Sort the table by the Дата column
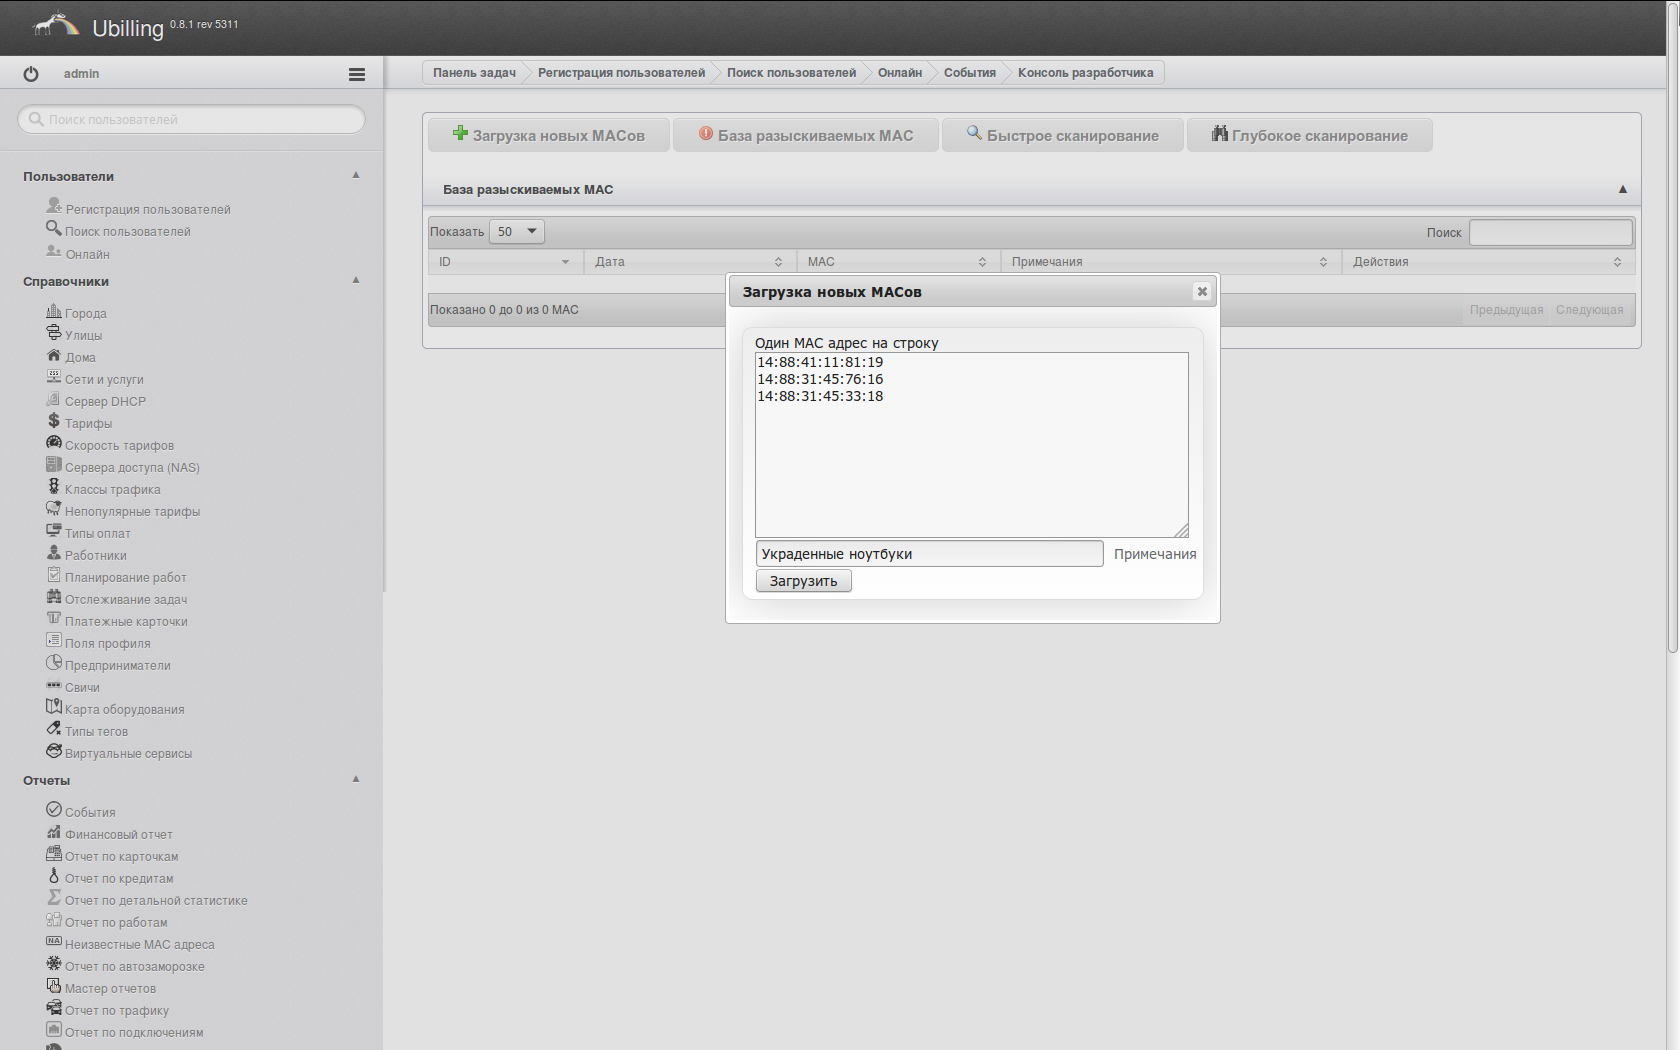 tap(689, 262)
